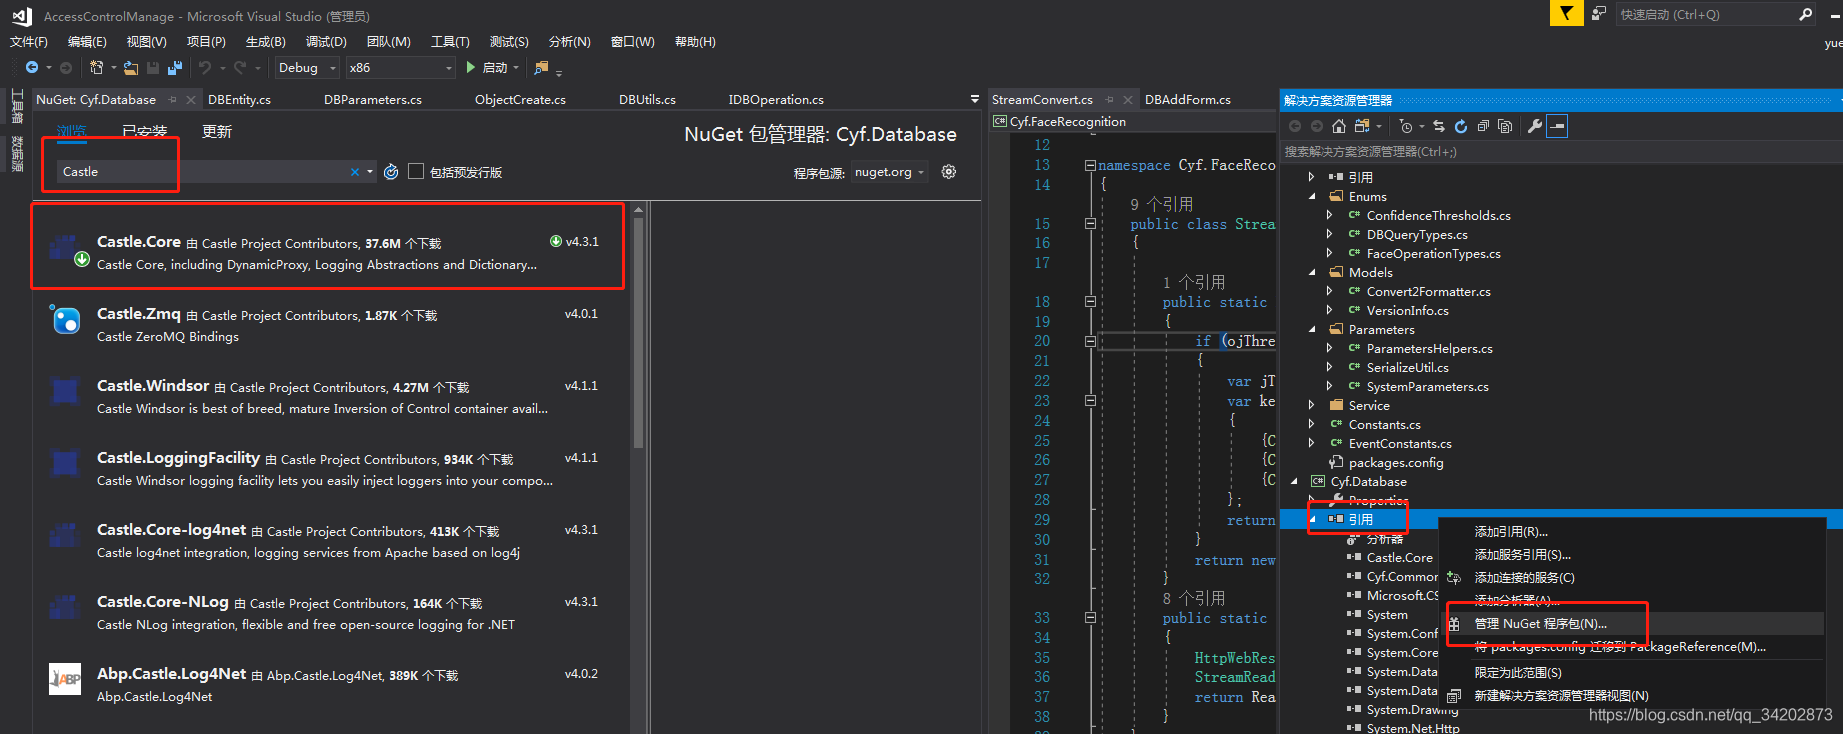Click the show all files icon

click(x=1505, y=126)
